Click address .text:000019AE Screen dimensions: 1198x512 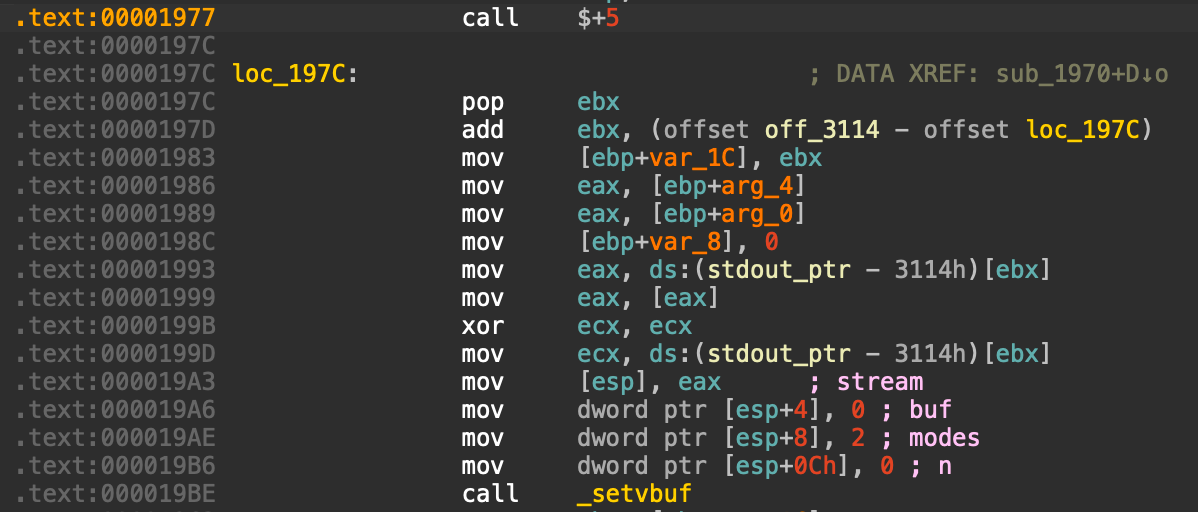pos(115,438)
